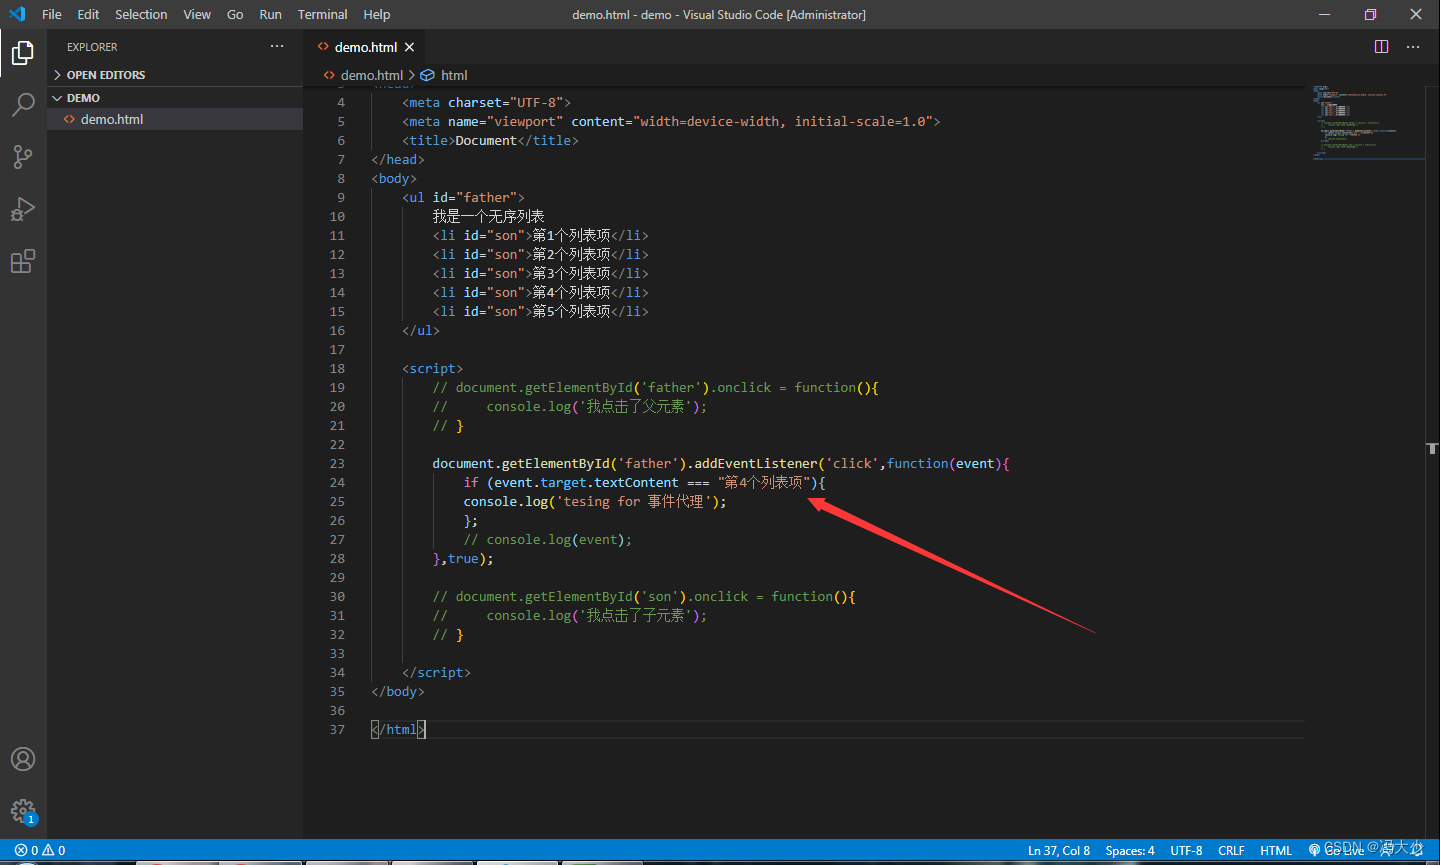Change language mode via HTML status item
Image resolution: width=1440 pixels, height=865 pixels.
(x=1276, y=850)
